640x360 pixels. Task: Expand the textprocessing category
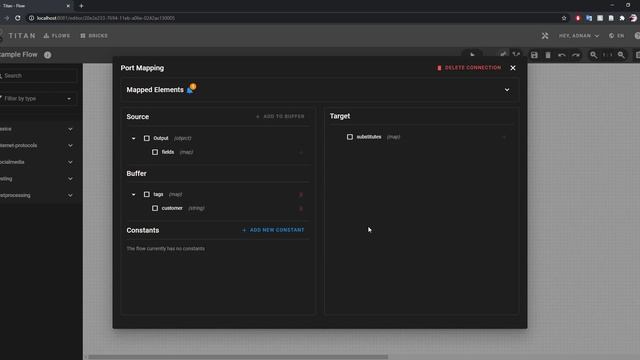(x=37, y=196)
